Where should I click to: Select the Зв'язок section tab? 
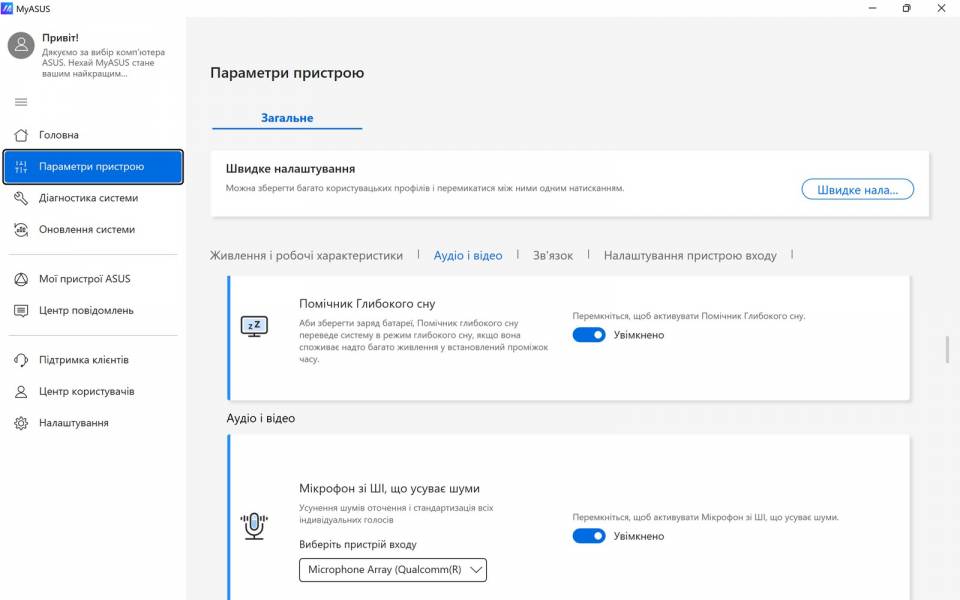pos(552,256)
